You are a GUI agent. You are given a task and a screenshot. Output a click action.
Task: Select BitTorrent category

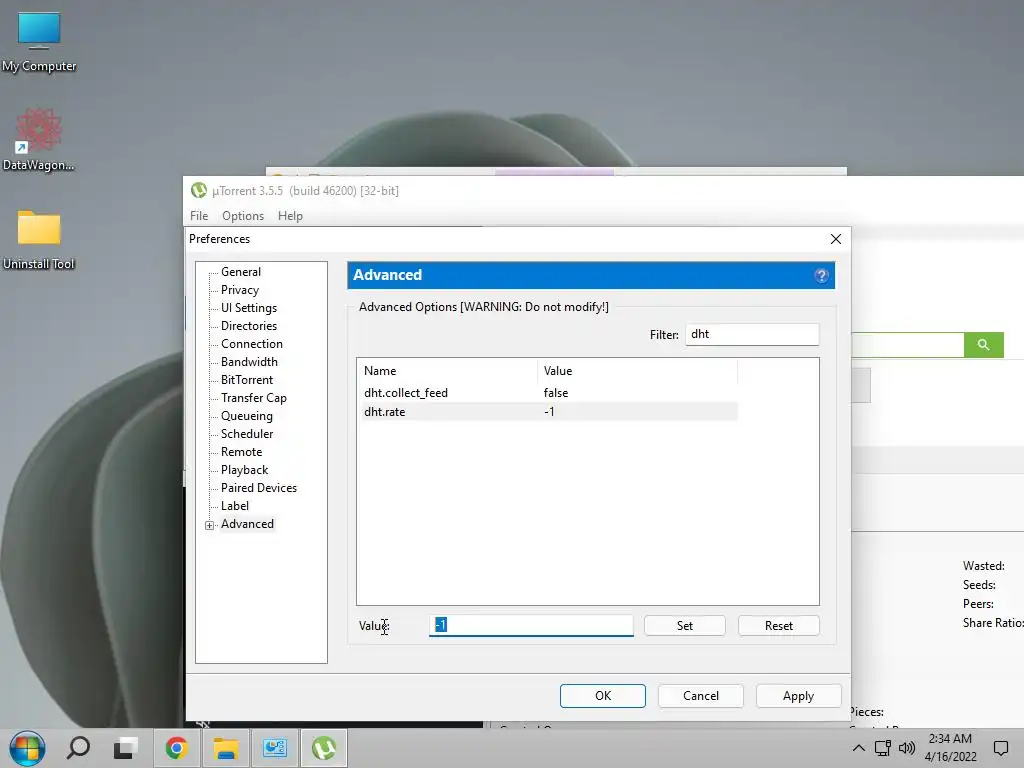(x=247, y=379)
